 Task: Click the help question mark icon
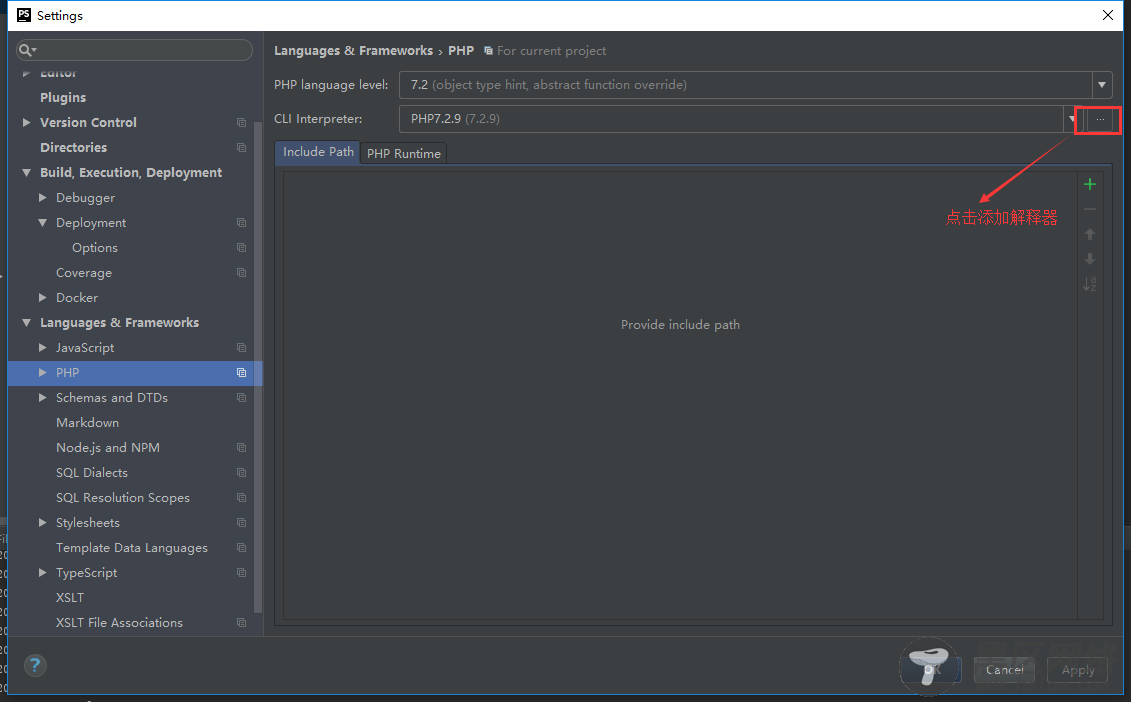point(35,665)
